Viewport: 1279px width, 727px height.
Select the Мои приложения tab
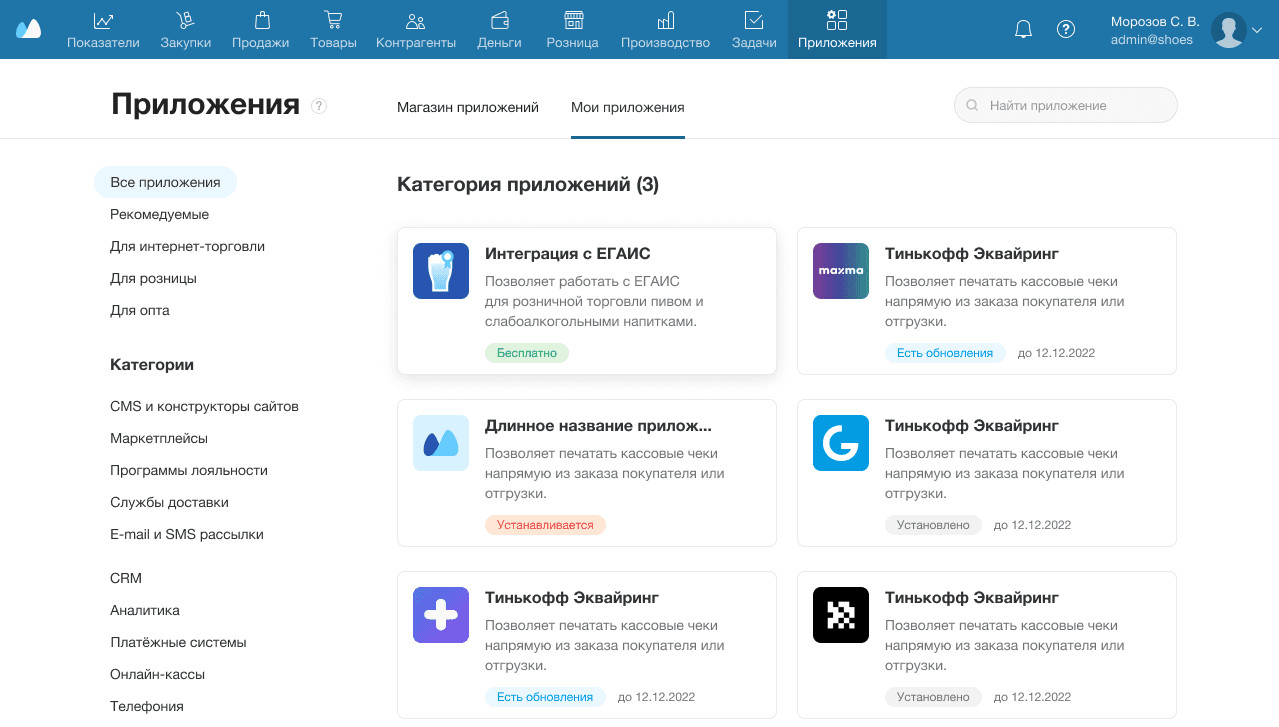pos(627,107)
